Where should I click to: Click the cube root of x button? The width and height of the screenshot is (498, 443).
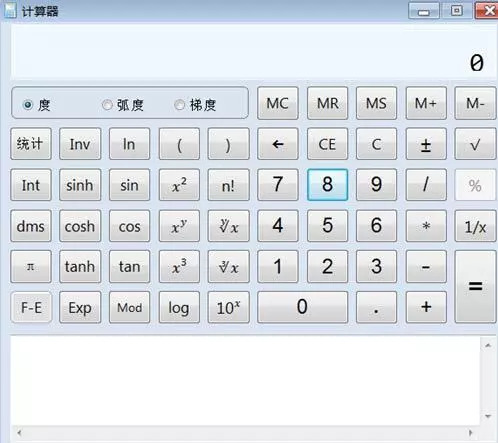228,267
